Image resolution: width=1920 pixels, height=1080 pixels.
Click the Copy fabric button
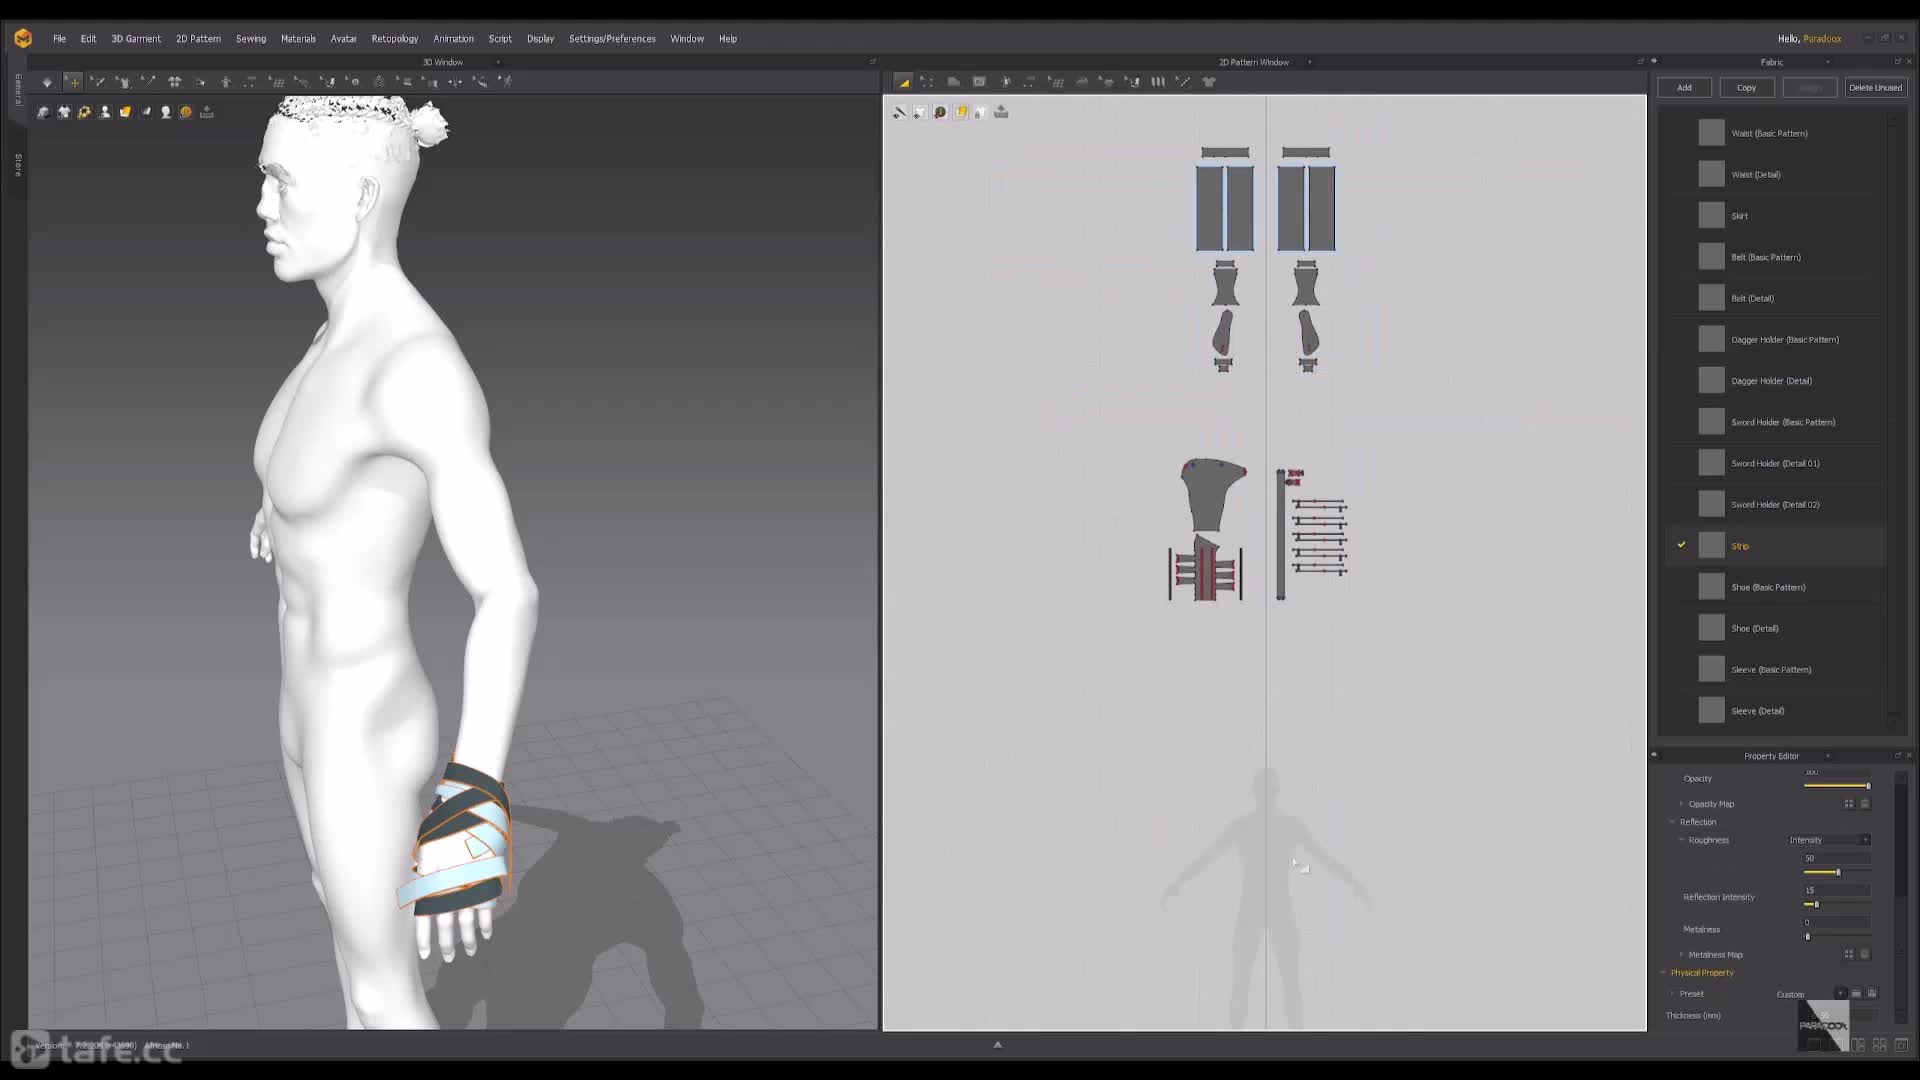pyautogui.click(x=1747, y=87)
